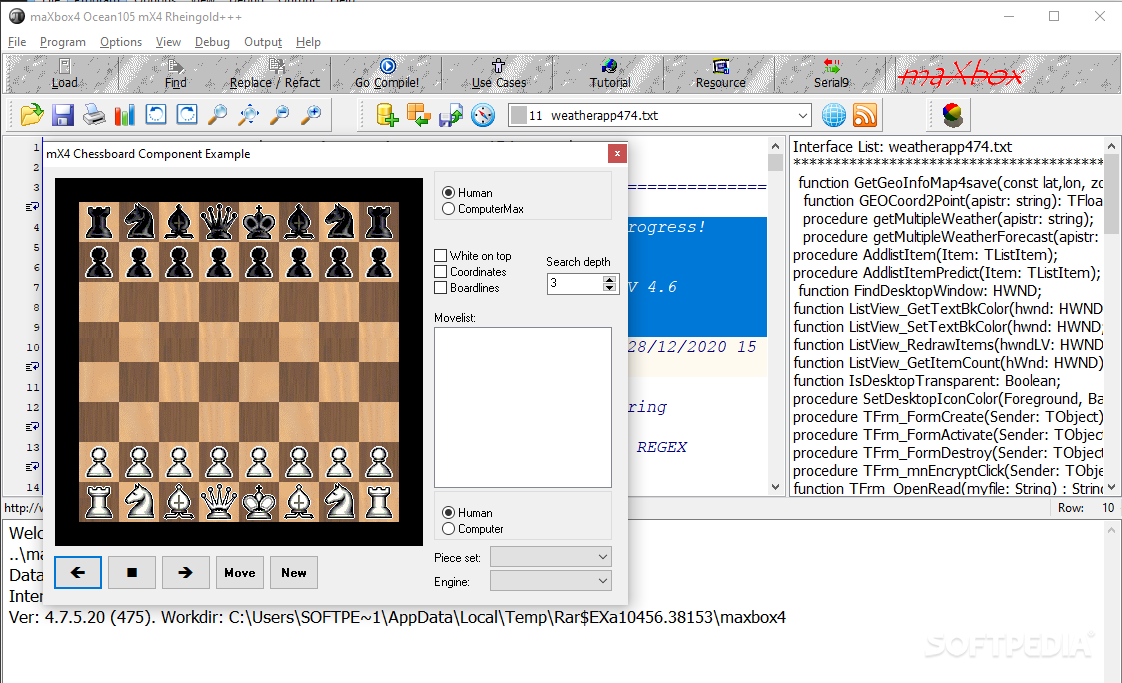The height and width of the screenshot is (683, 1122).
Task: Open the Piece set dropdown
Action: click(x=550, y=557)
